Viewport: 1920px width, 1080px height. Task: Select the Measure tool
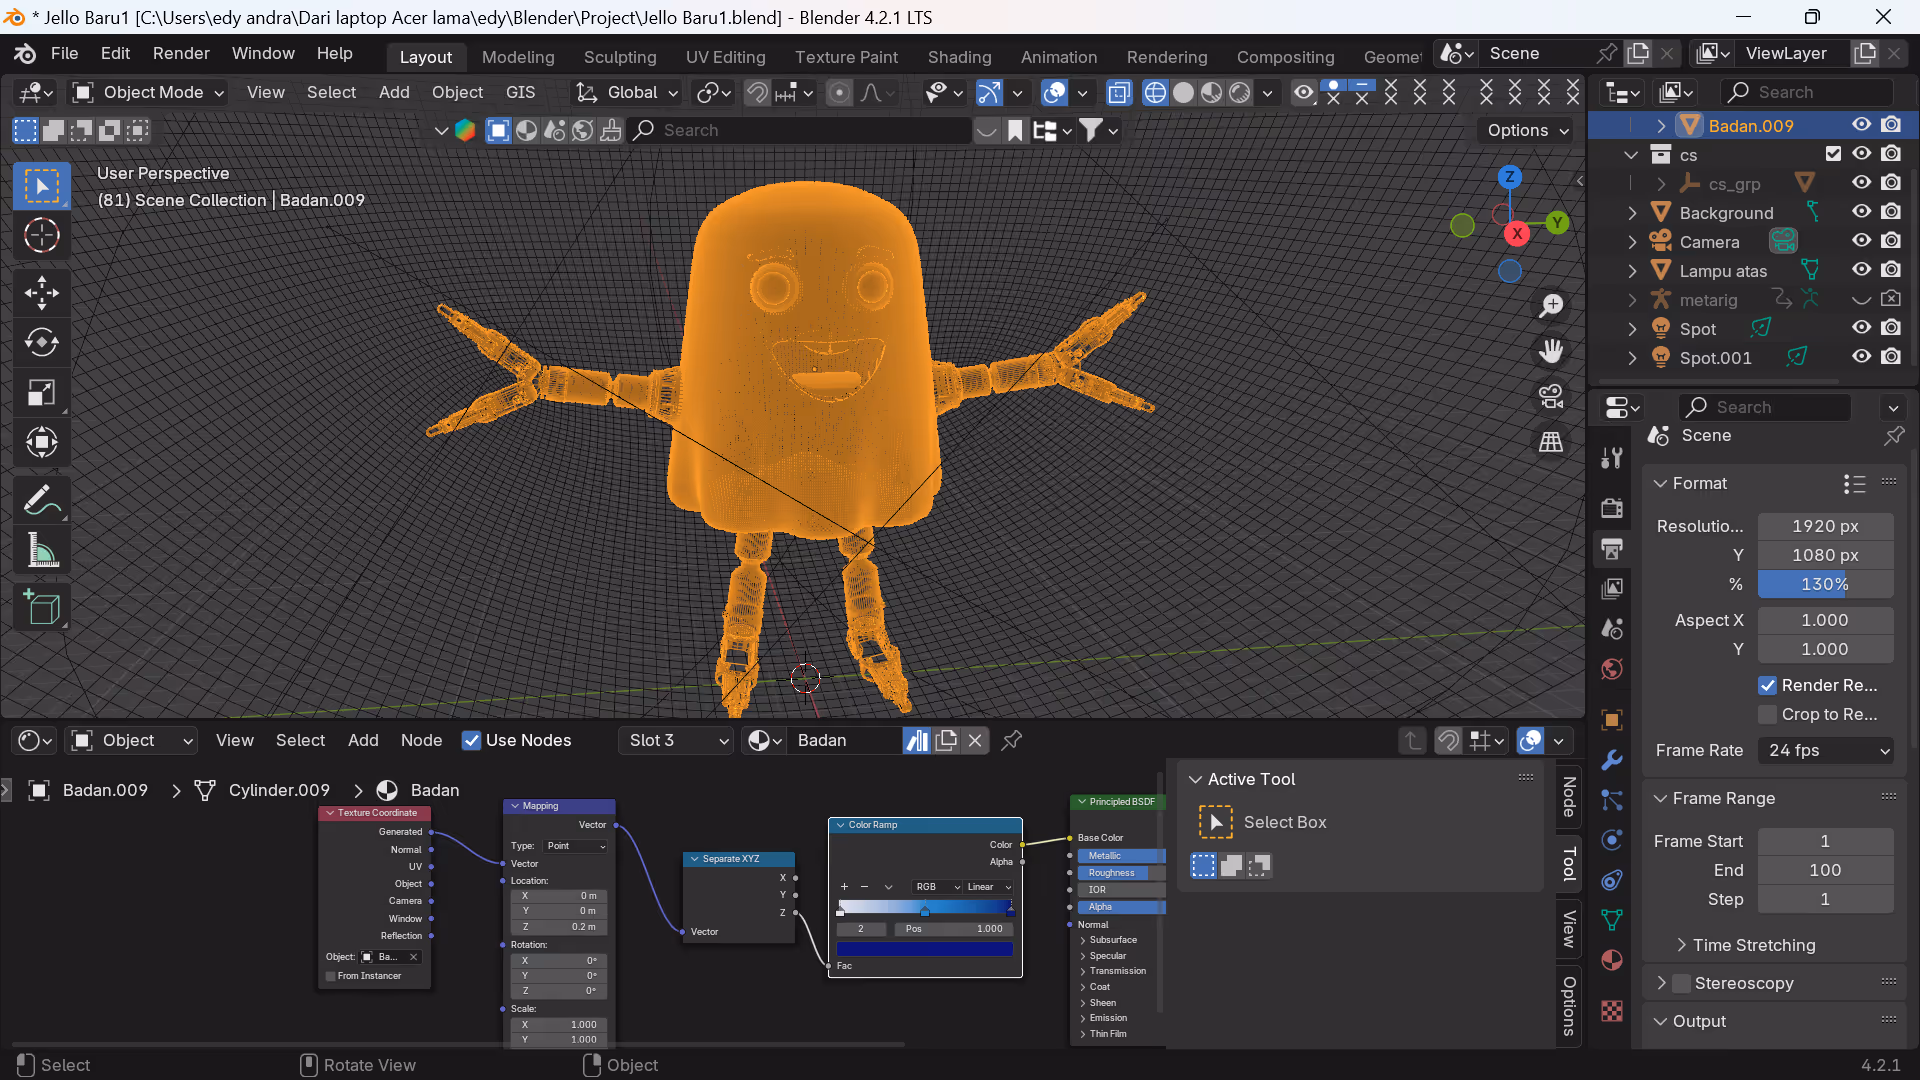click(x=41, y=551)
